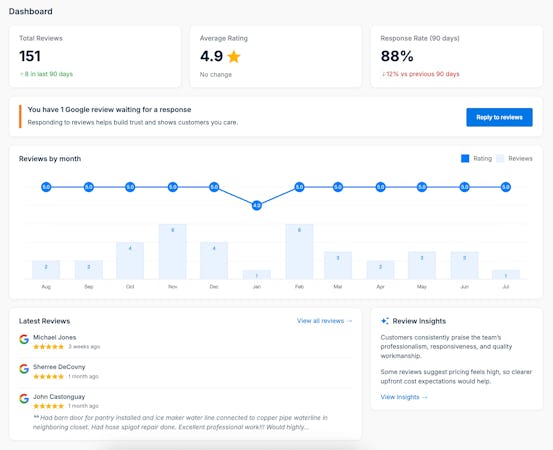Toggle the Rating legend swatch
Screen dimensions: 553x450
pos(465,159)
